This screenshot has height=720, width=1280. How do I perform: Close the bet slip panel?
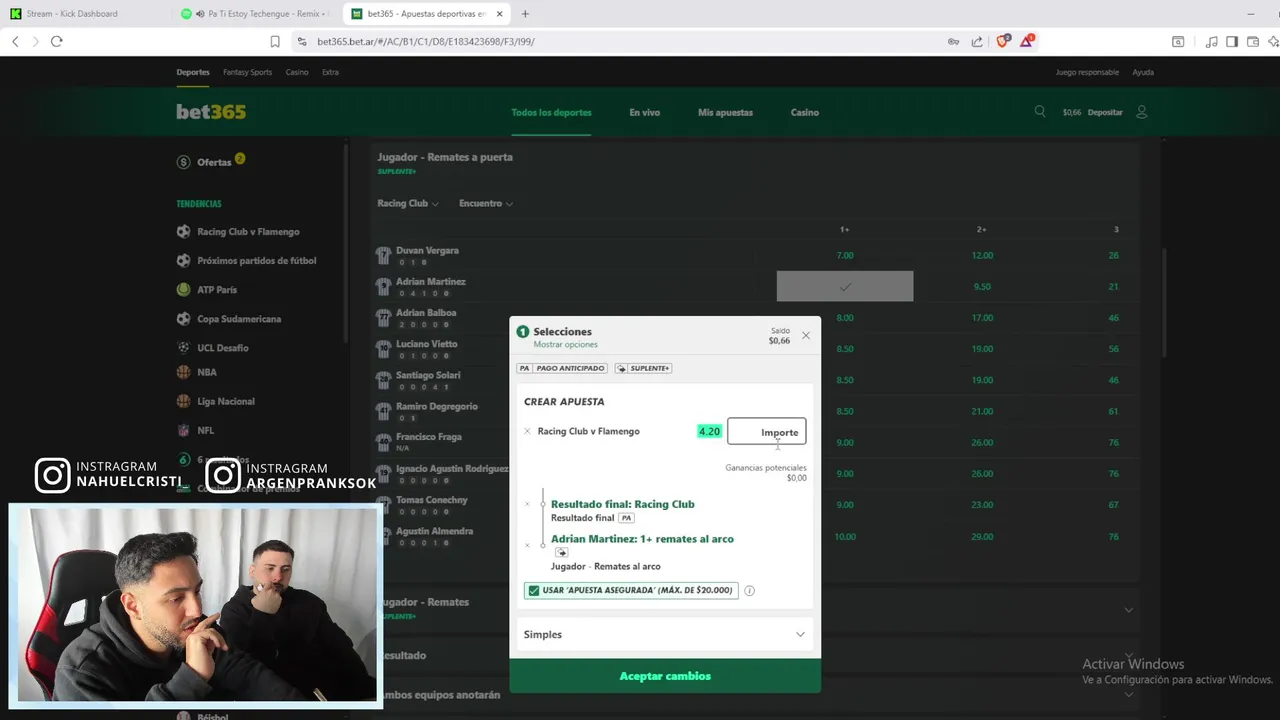pyautogui.click(x=806, y=335)
